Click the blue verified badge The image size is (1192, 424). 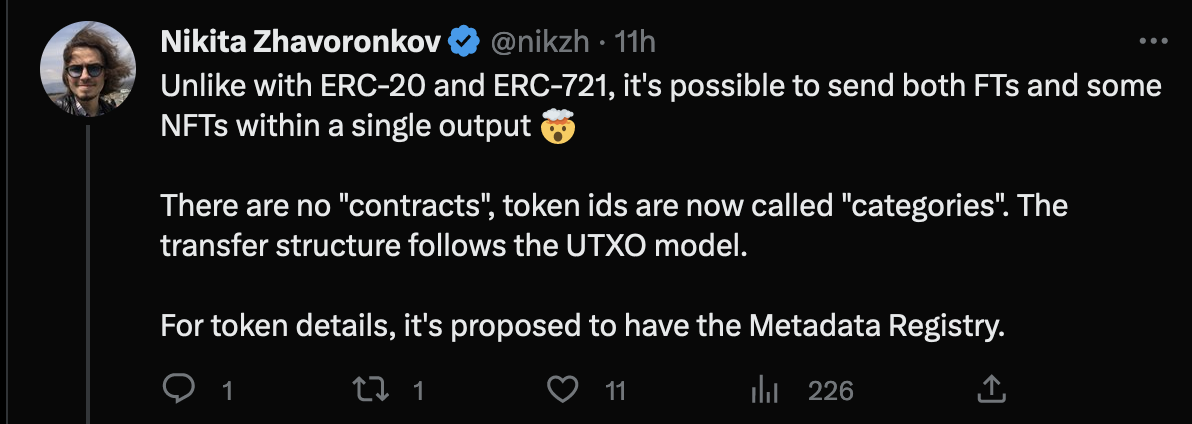[462, 41]
